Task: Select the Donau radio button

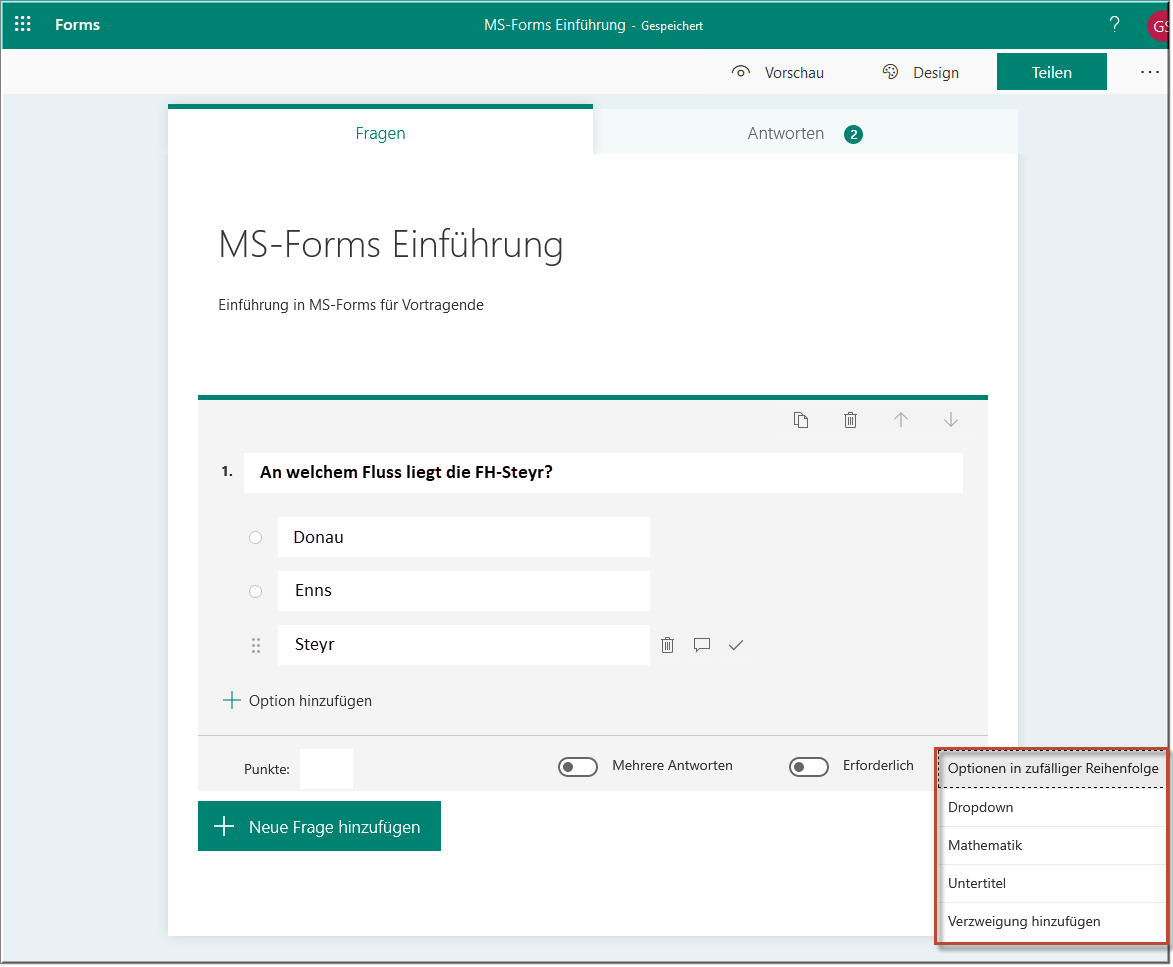Action: click(256, 537)
